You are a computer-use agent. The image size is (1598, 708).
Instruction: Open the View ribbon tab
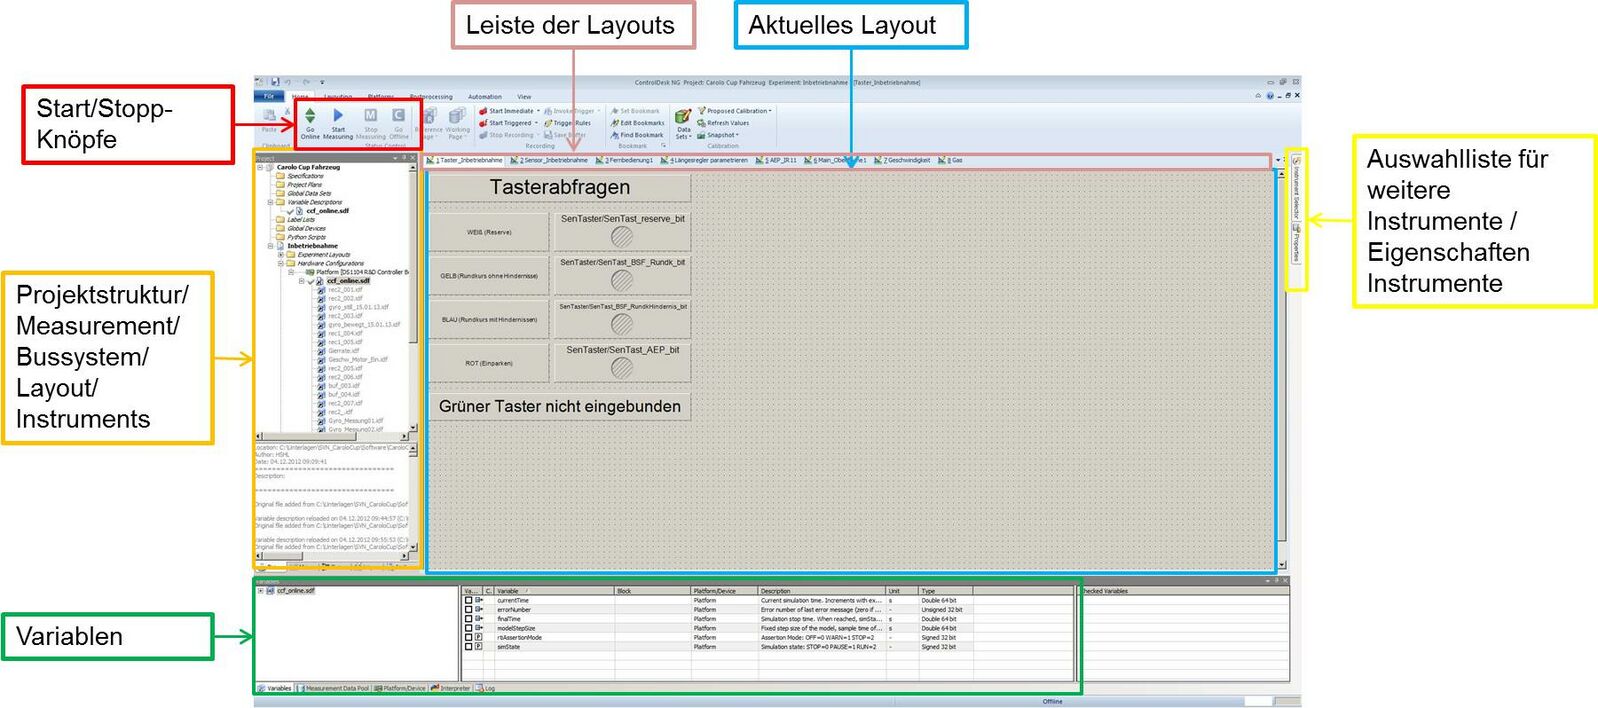524,97
